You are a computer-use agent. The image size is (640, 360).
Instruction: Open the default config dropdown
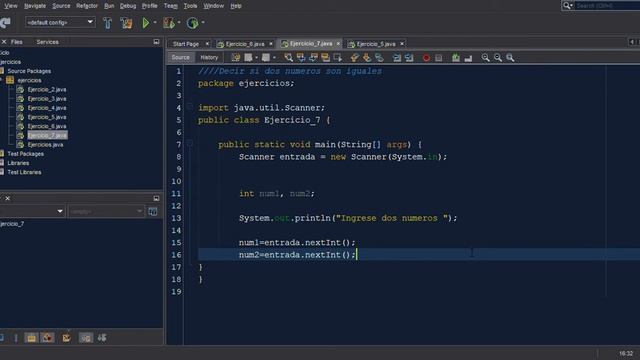(60, 22)
